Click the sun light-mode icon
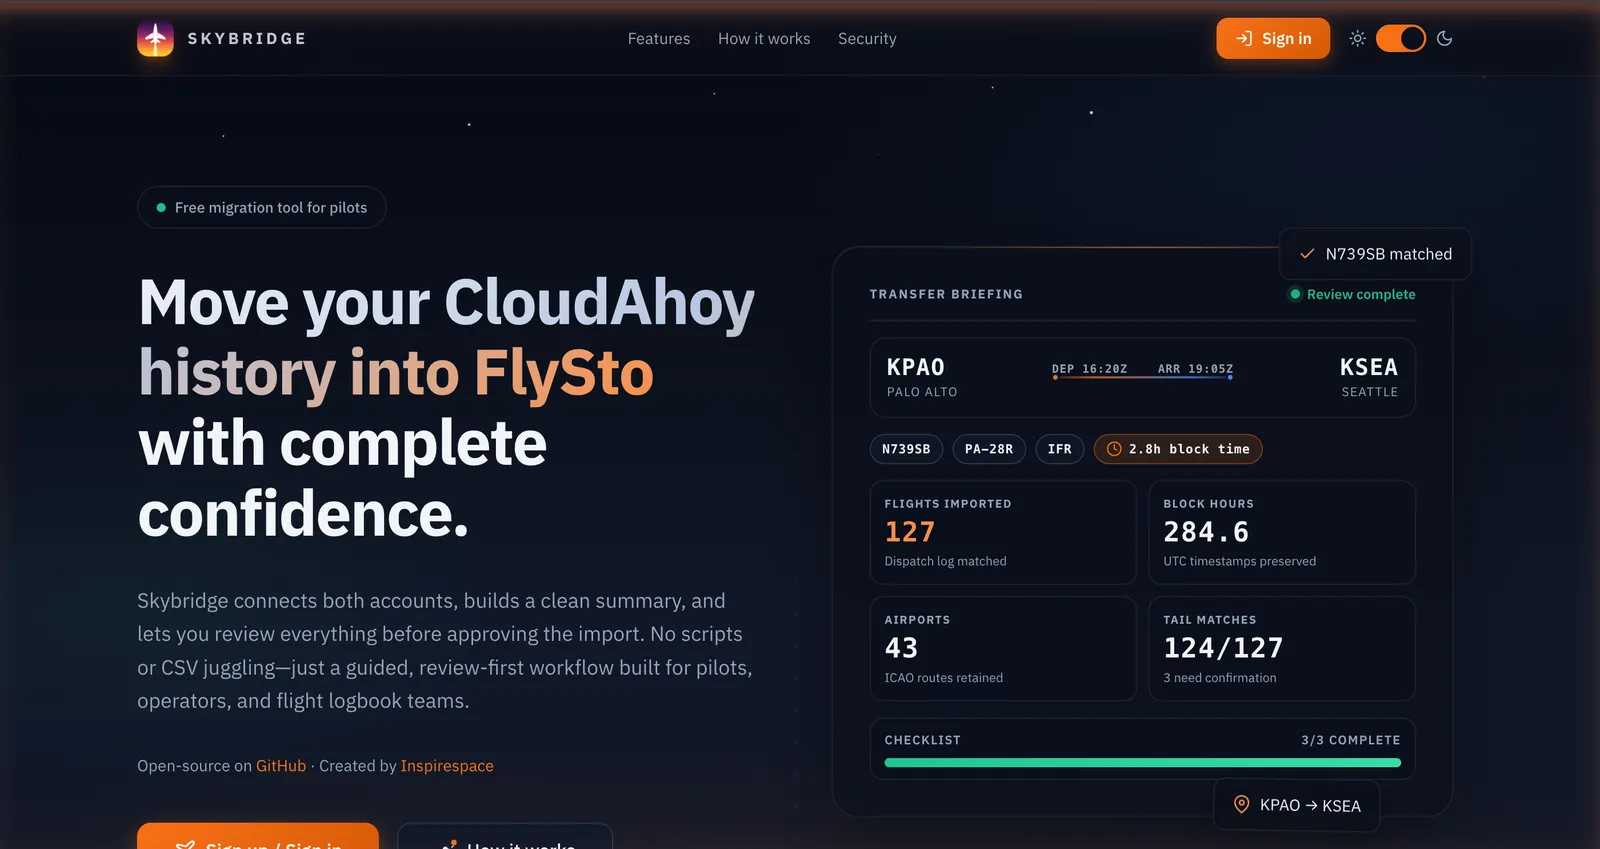 click(x=1357, y=38)
